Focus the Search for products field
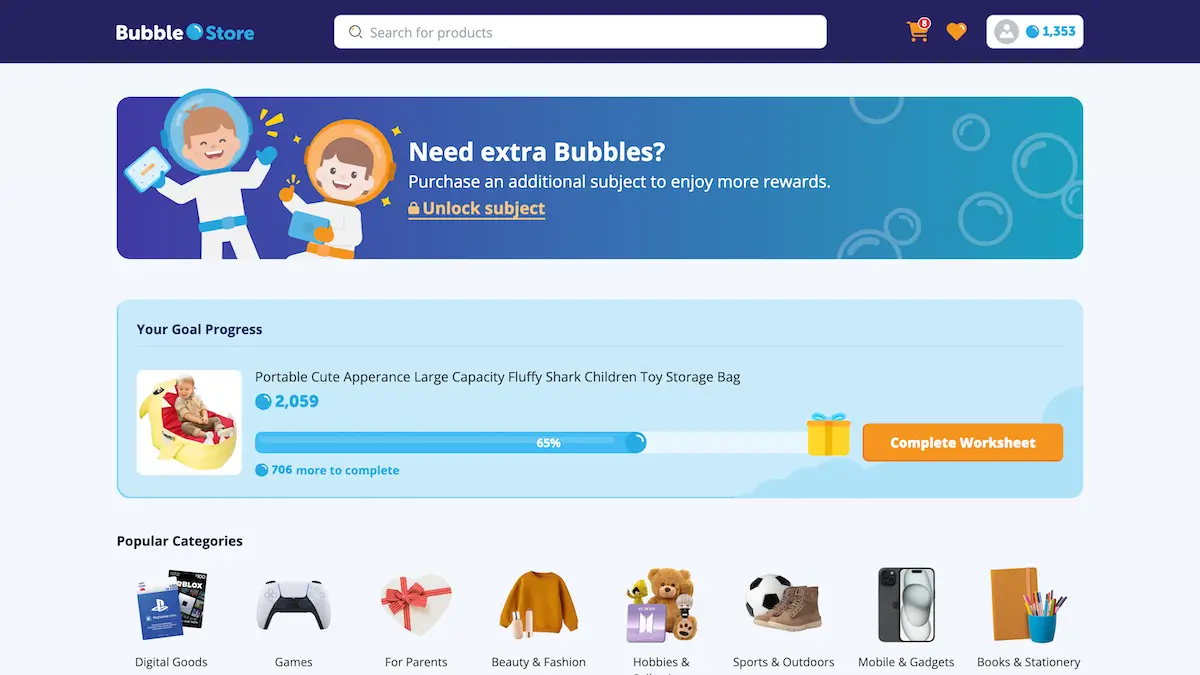This screenshot has height=675, width=1200. coord(580,32)
